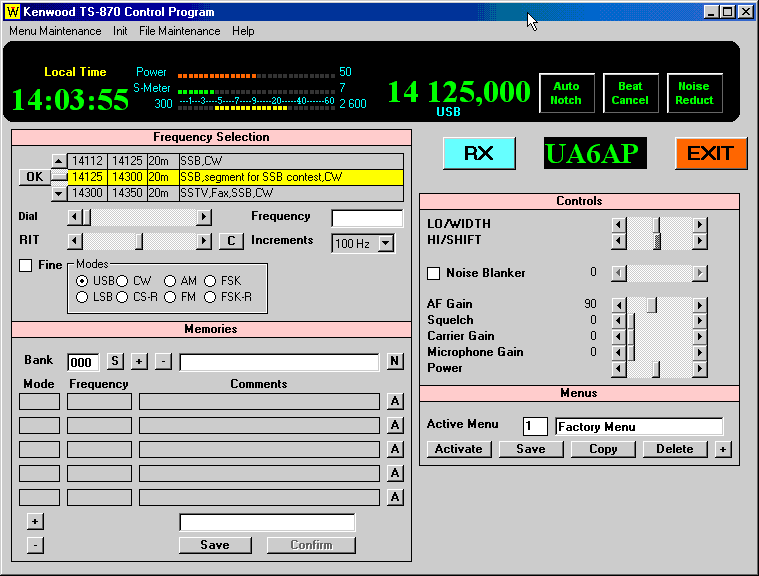Enable the Noise Blanker checkbox
This screenshot has width=759, height=576.
(434, 273)
